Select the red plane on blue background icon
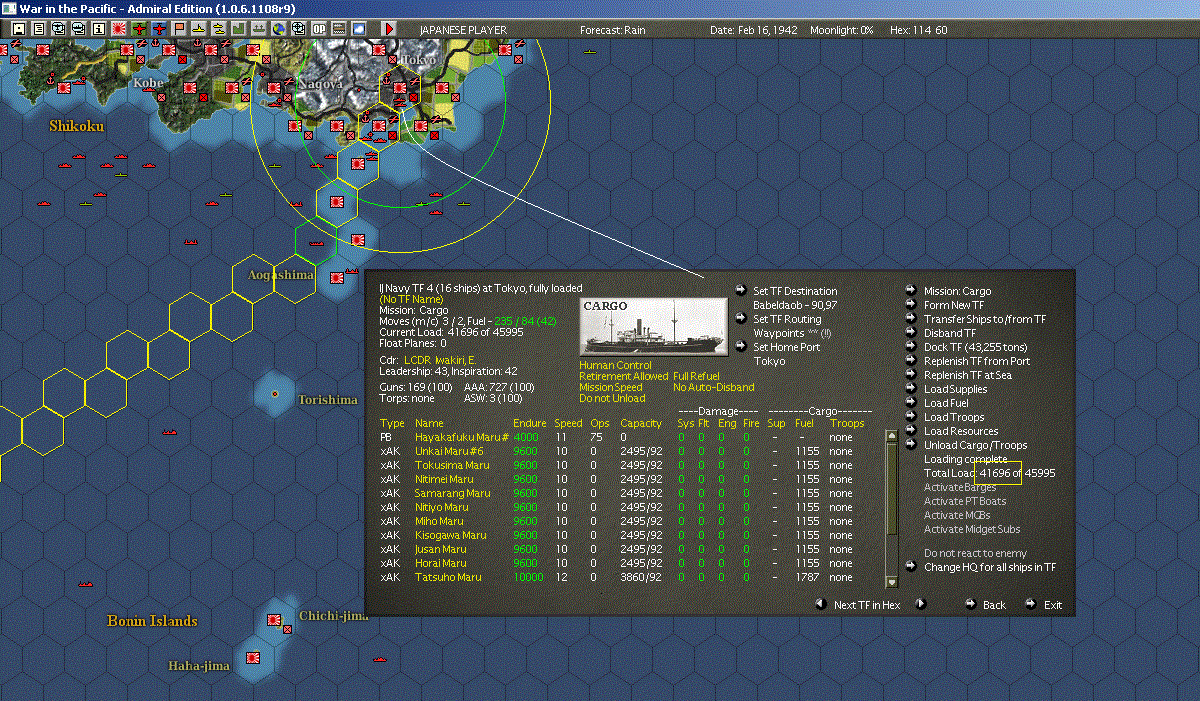1200x701 pixels. [160, 29]
